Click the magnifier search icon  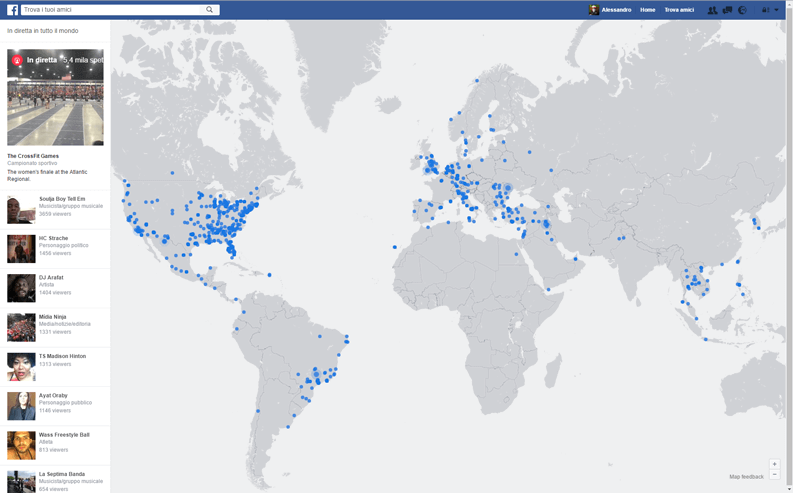click(x=209, y=10)
